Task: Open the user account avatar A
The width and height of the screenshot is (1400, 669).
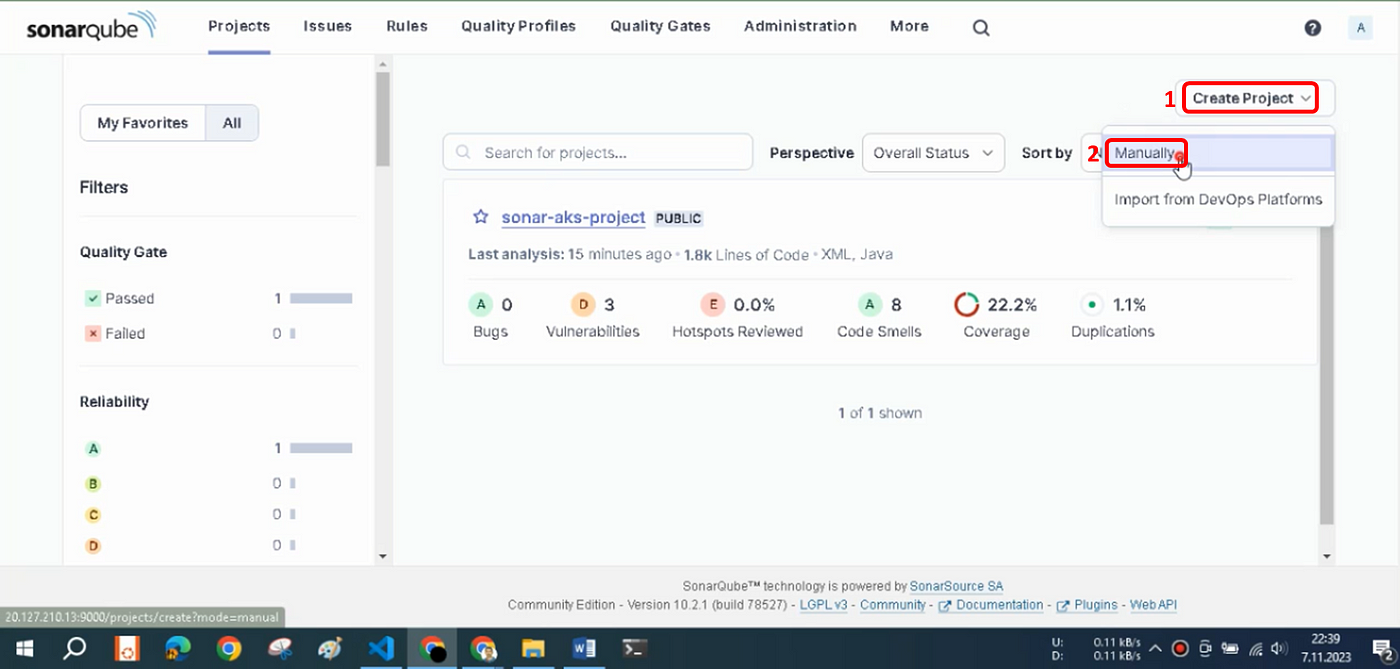Action: [1360, 28]
